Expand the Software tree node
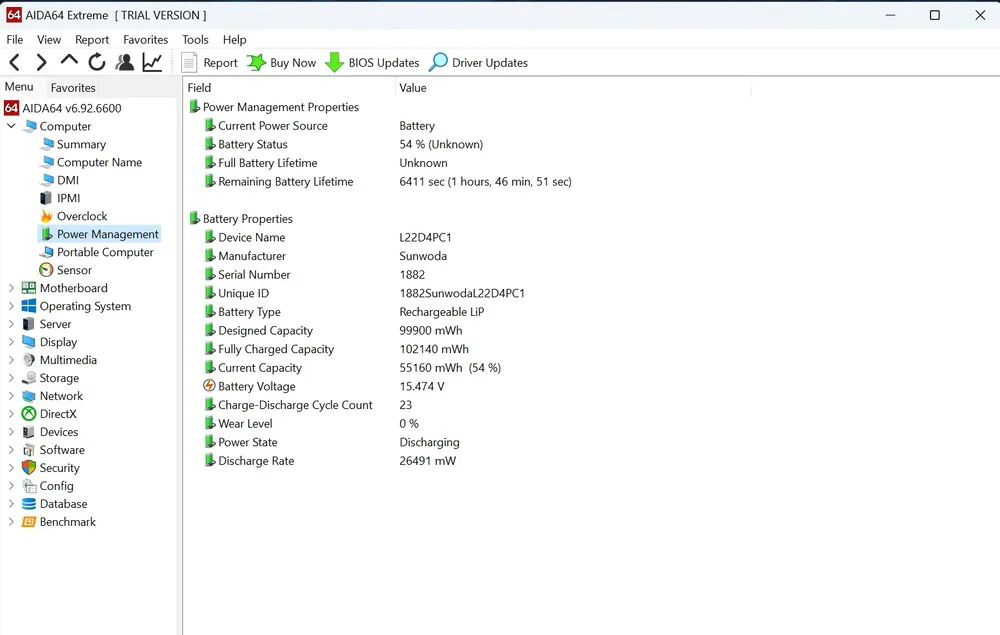Image resolution: width=1000 pixels, height=635 pixels. [11, 450]
